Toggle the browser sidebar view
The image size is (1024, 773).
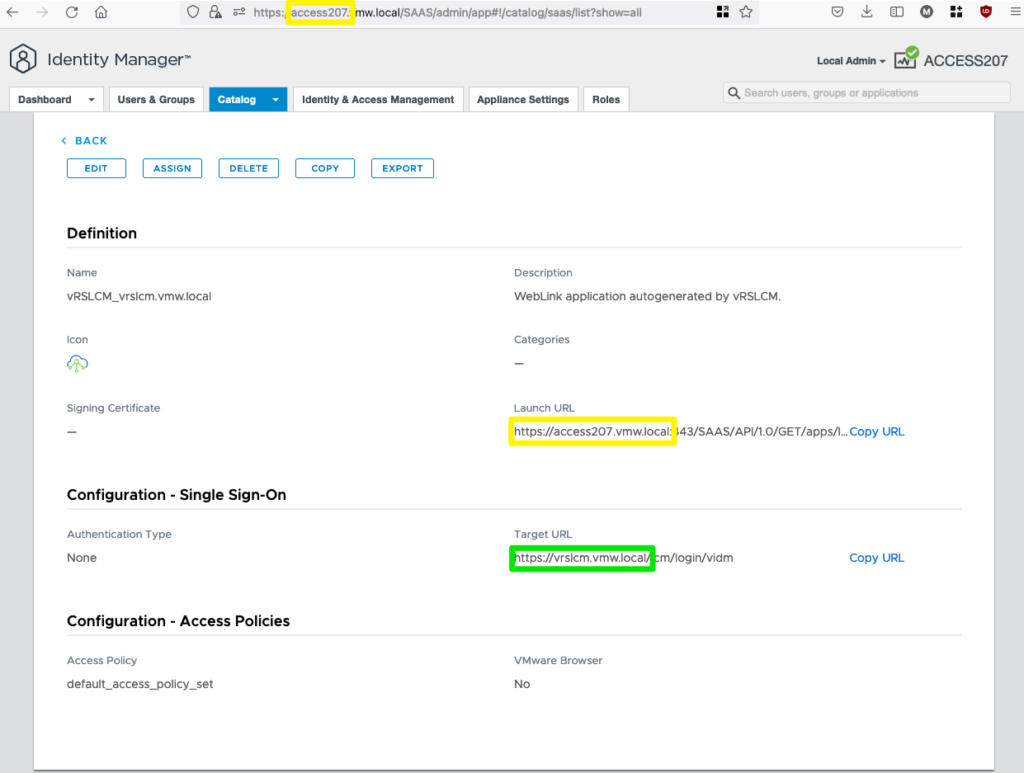tap(897, 12)
